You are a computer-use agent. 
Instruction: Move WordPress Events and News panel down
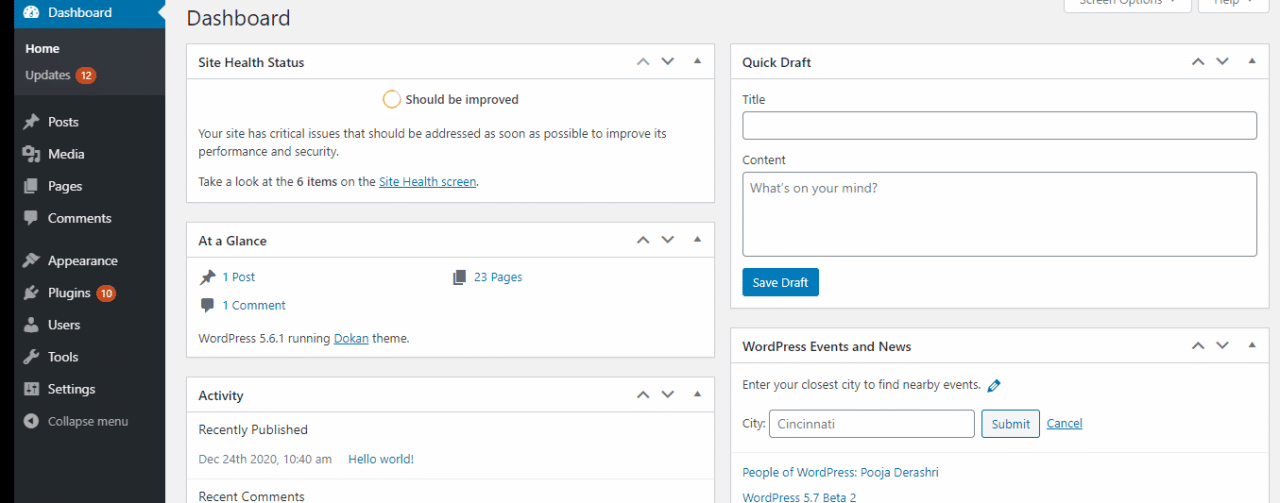click(1222, 346)
